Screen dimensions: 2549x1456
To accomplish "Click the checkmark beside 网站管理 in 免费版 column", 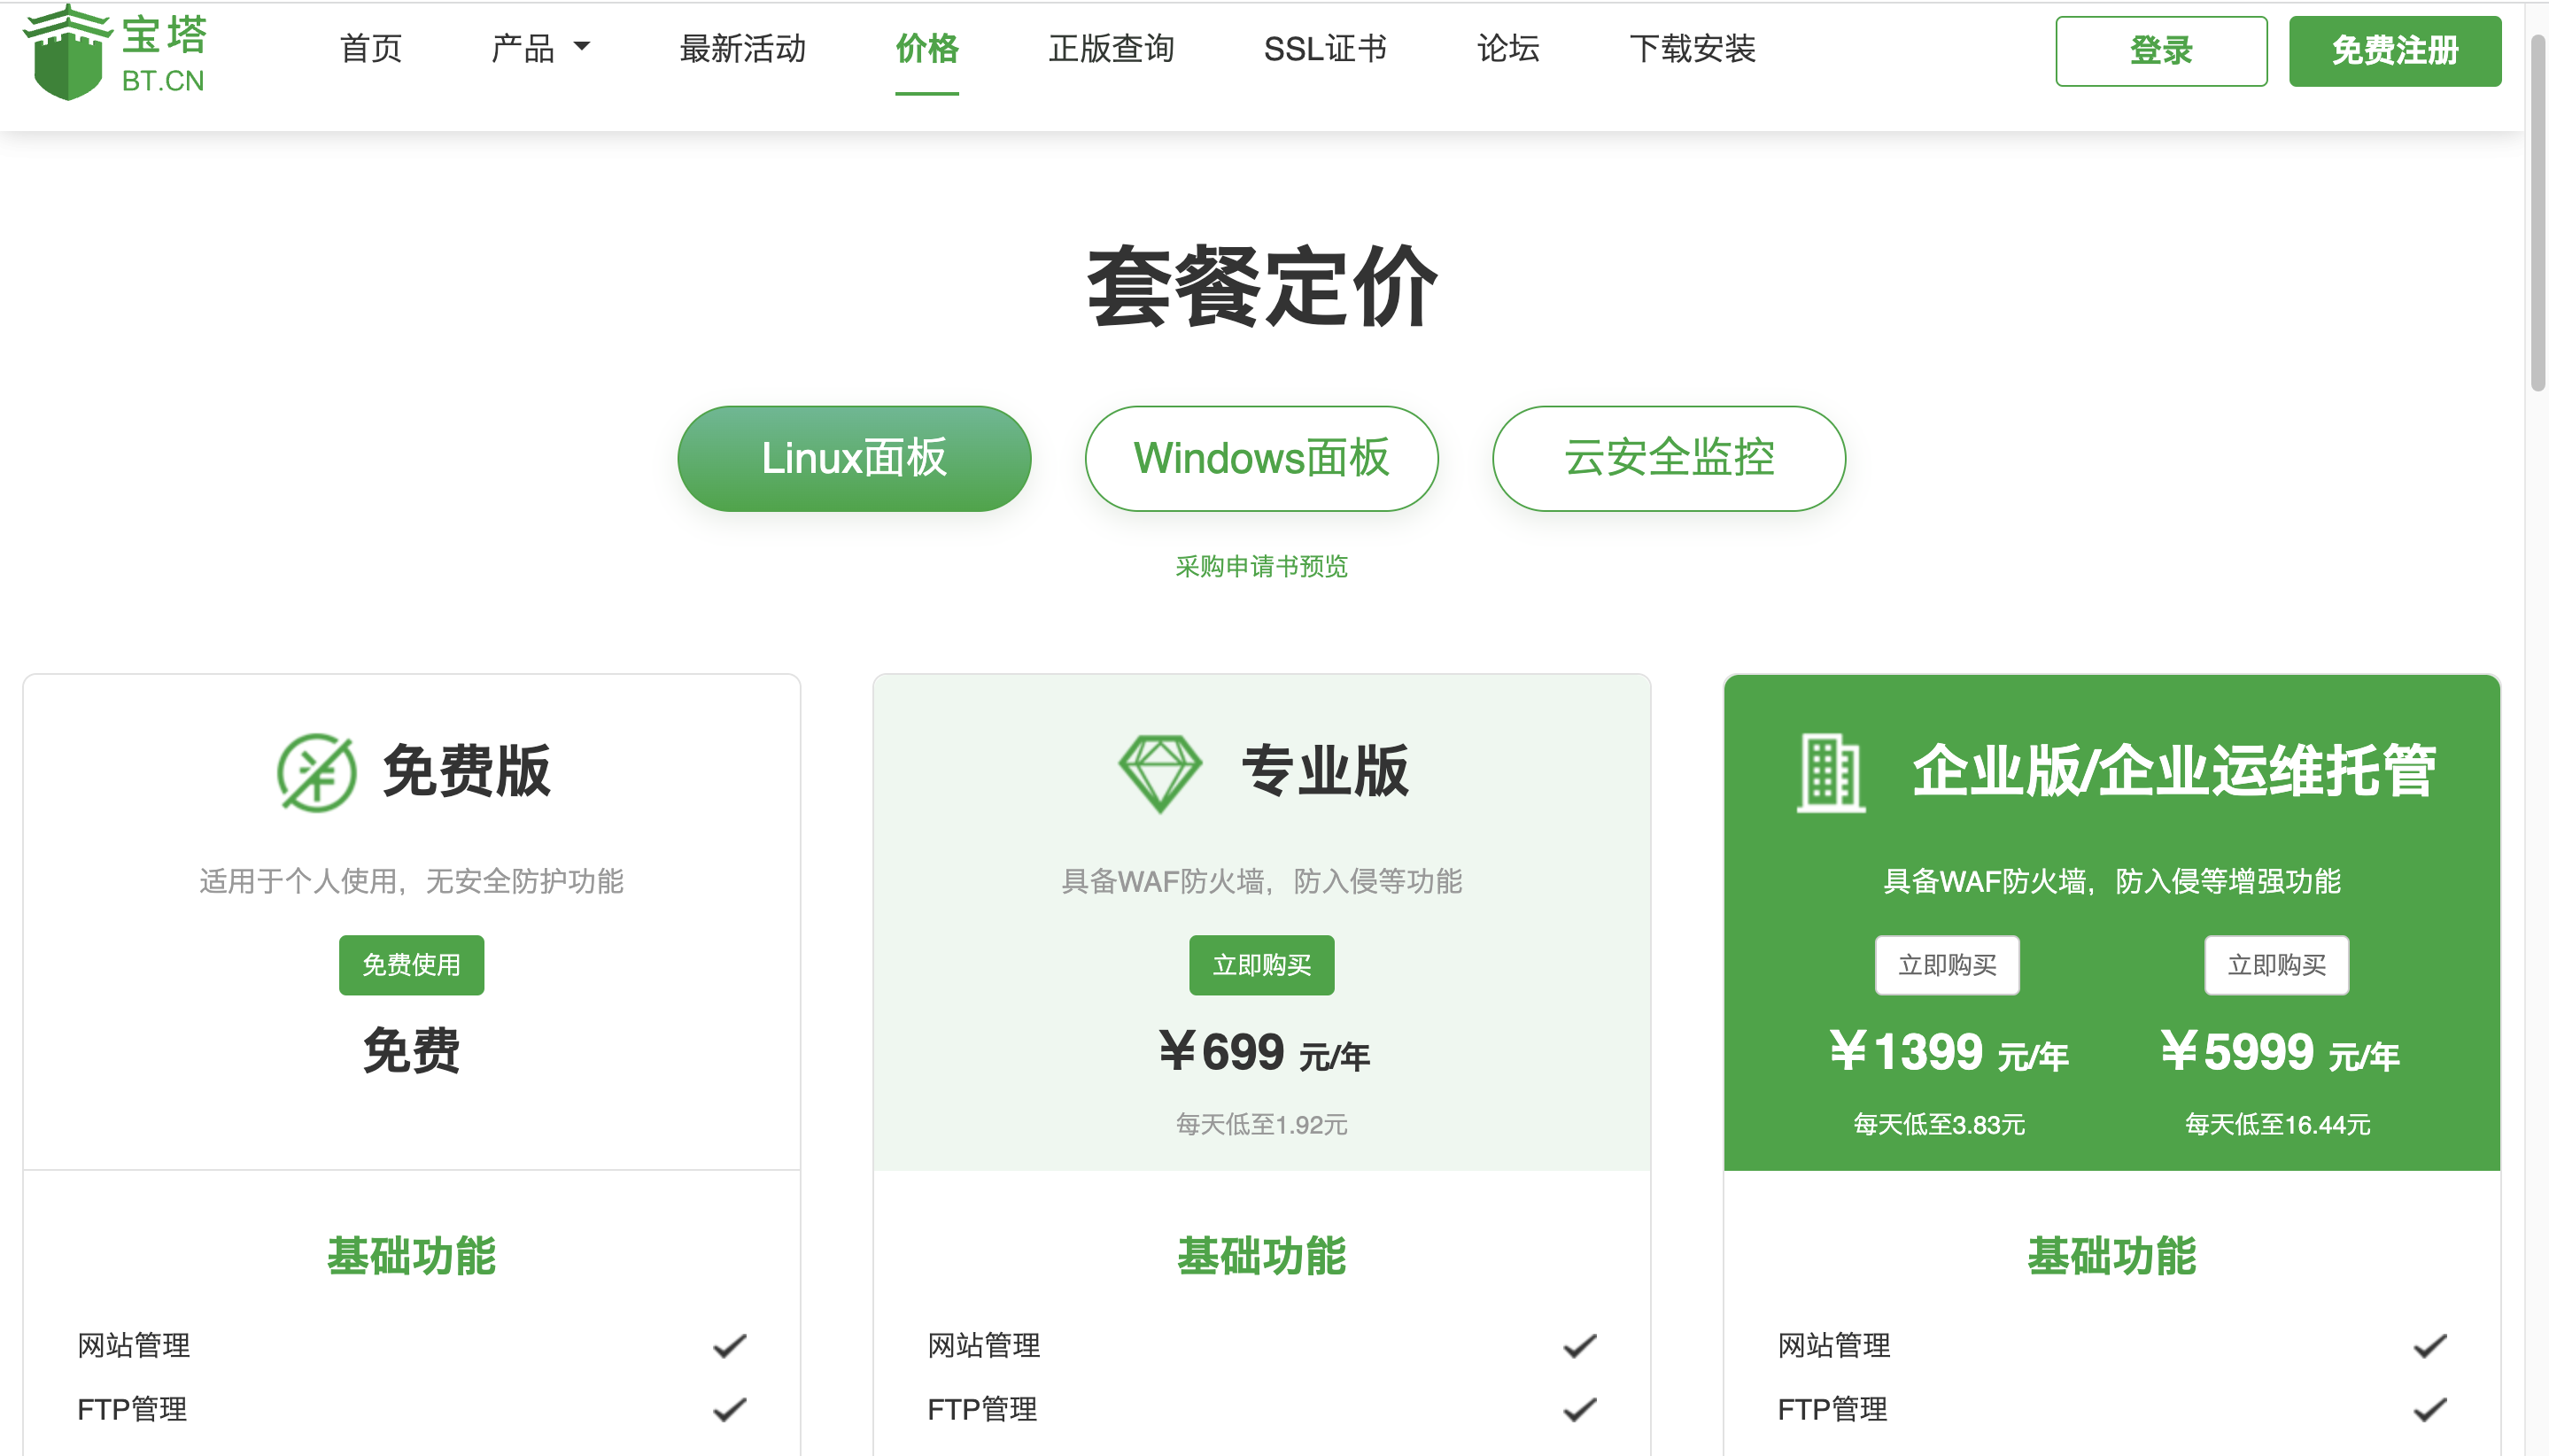I will pos(729,1345).
